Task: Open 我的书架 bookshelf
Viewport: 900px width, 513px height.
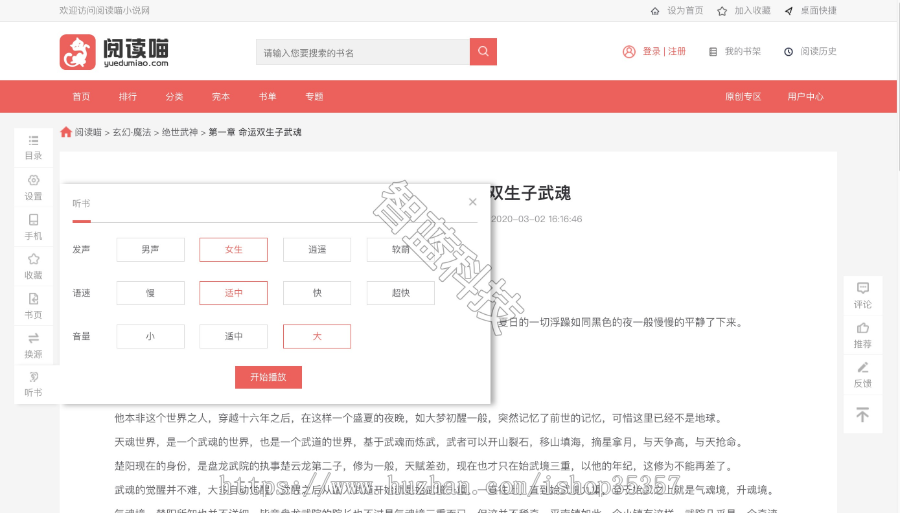Action: 735,52
